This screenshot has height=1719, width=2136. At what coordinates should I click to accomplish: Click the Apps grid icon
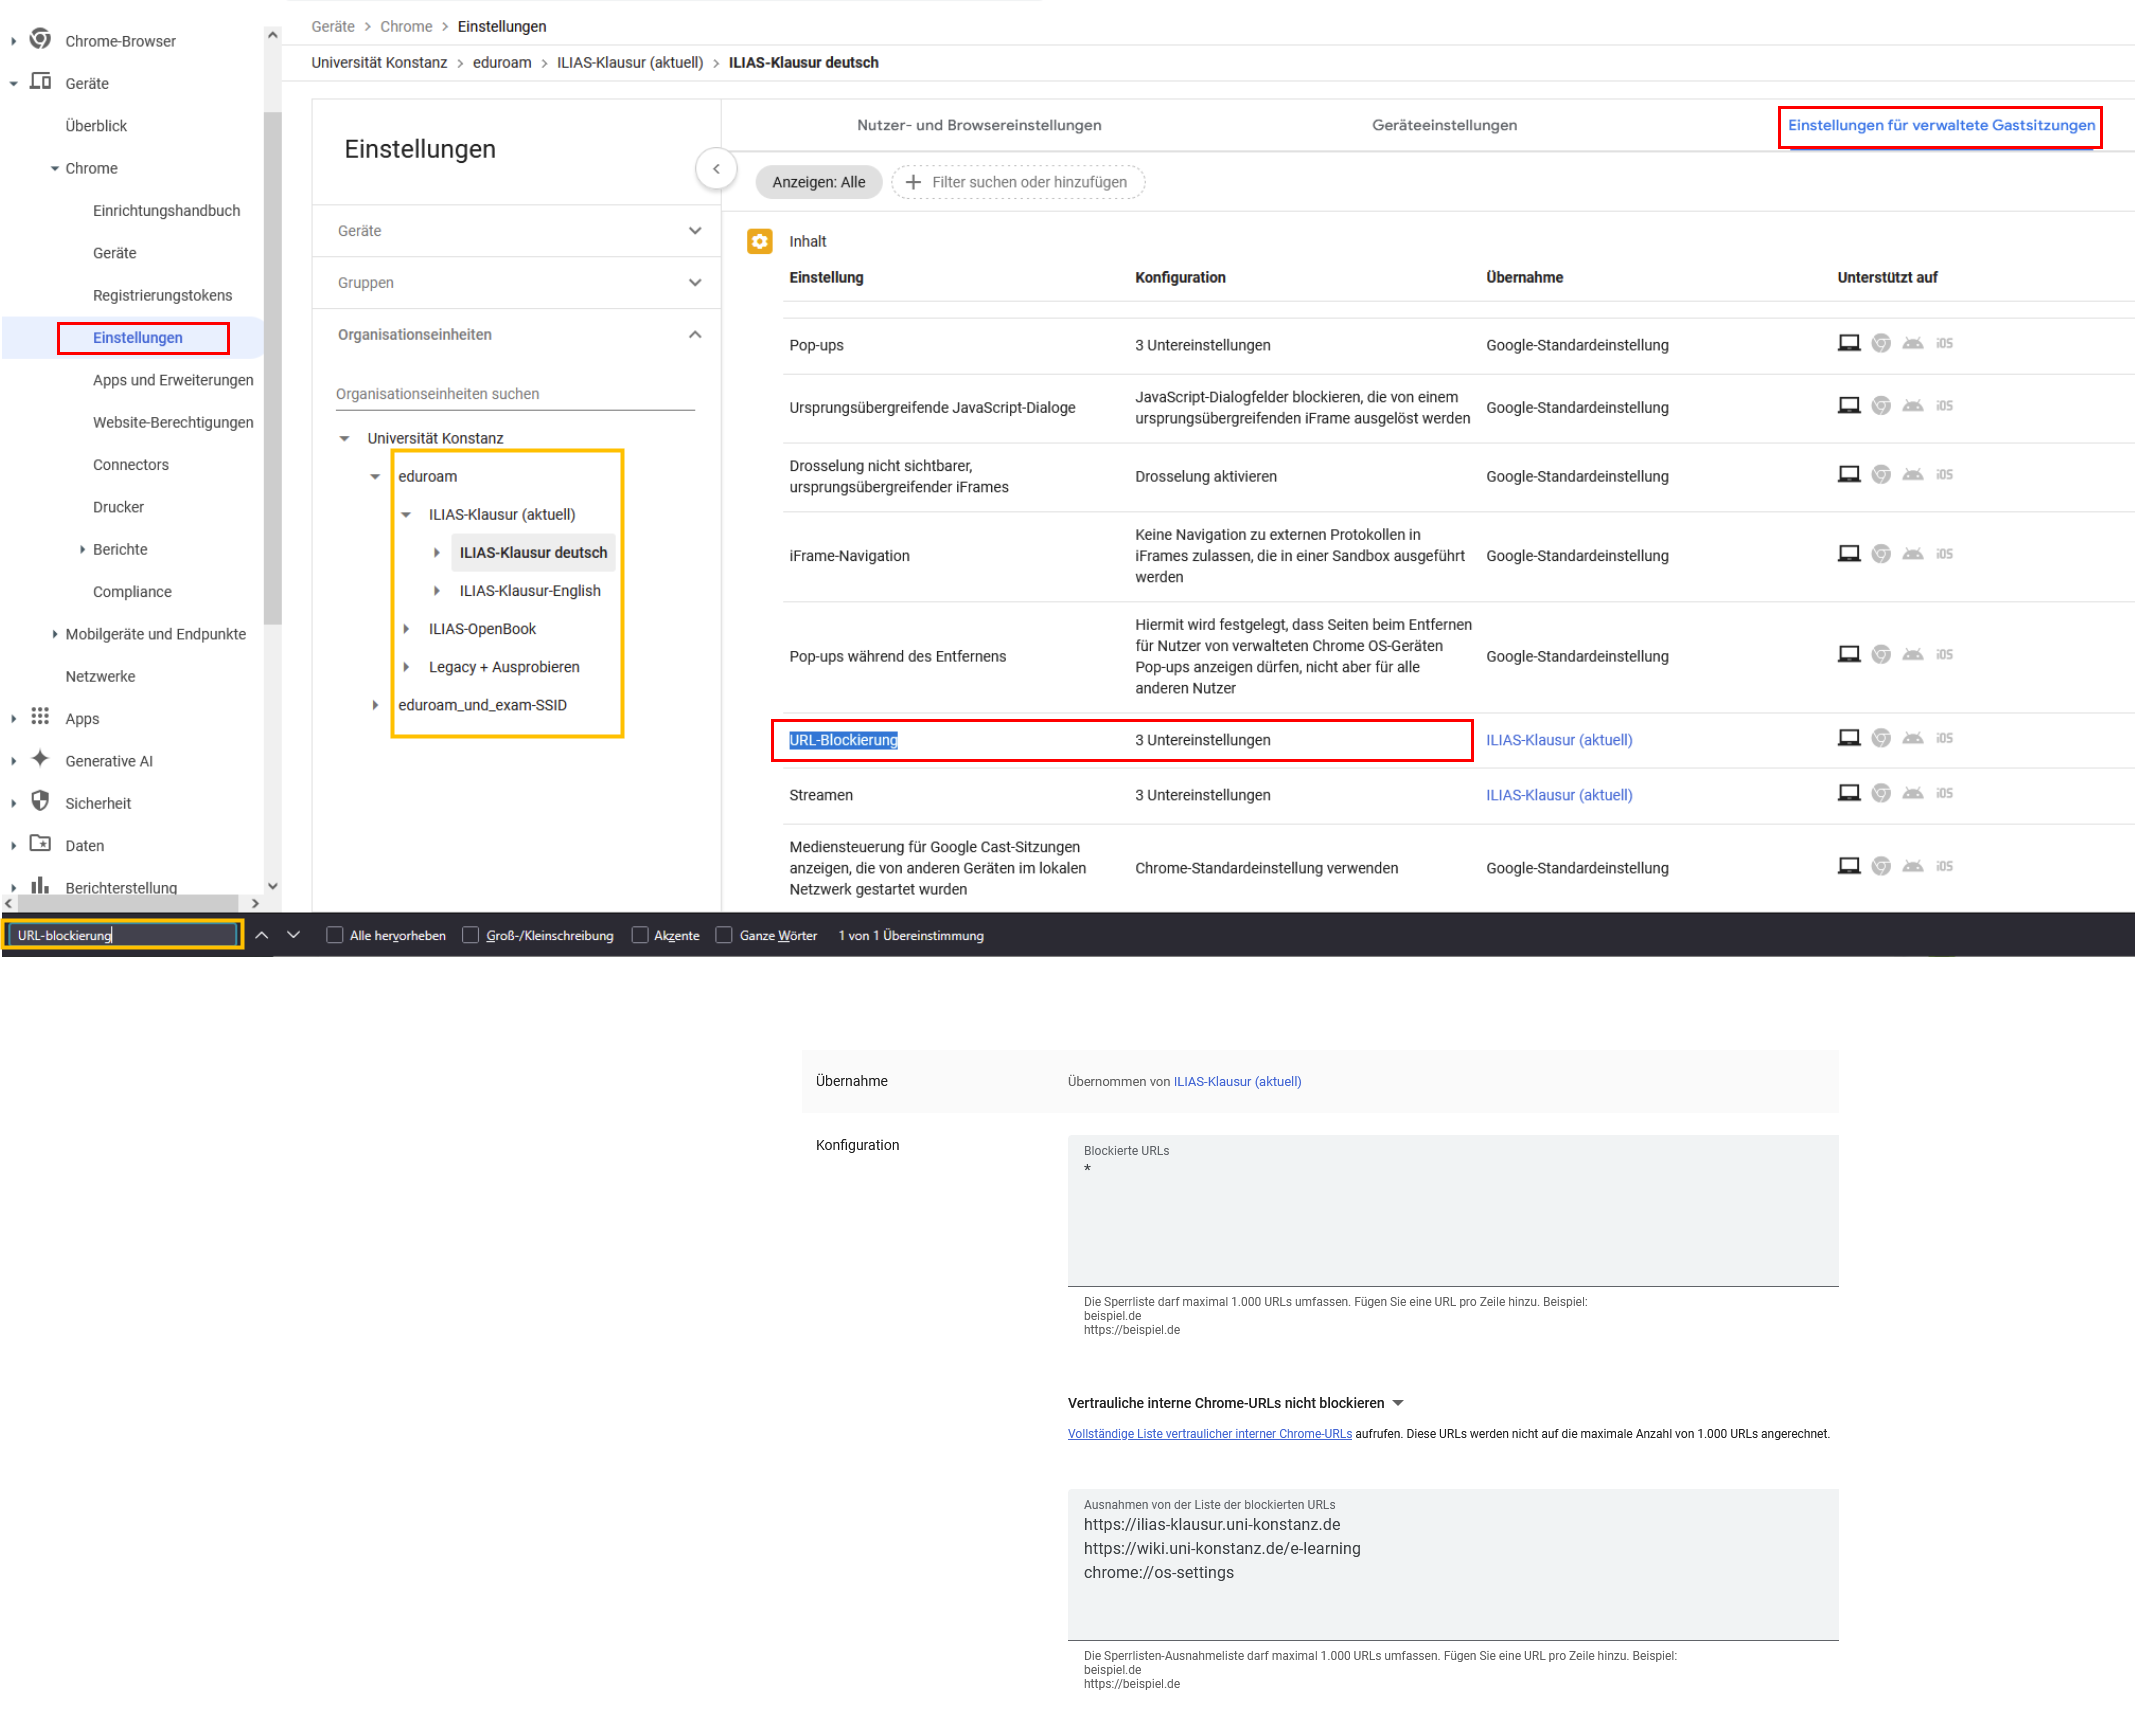point(40,716)
